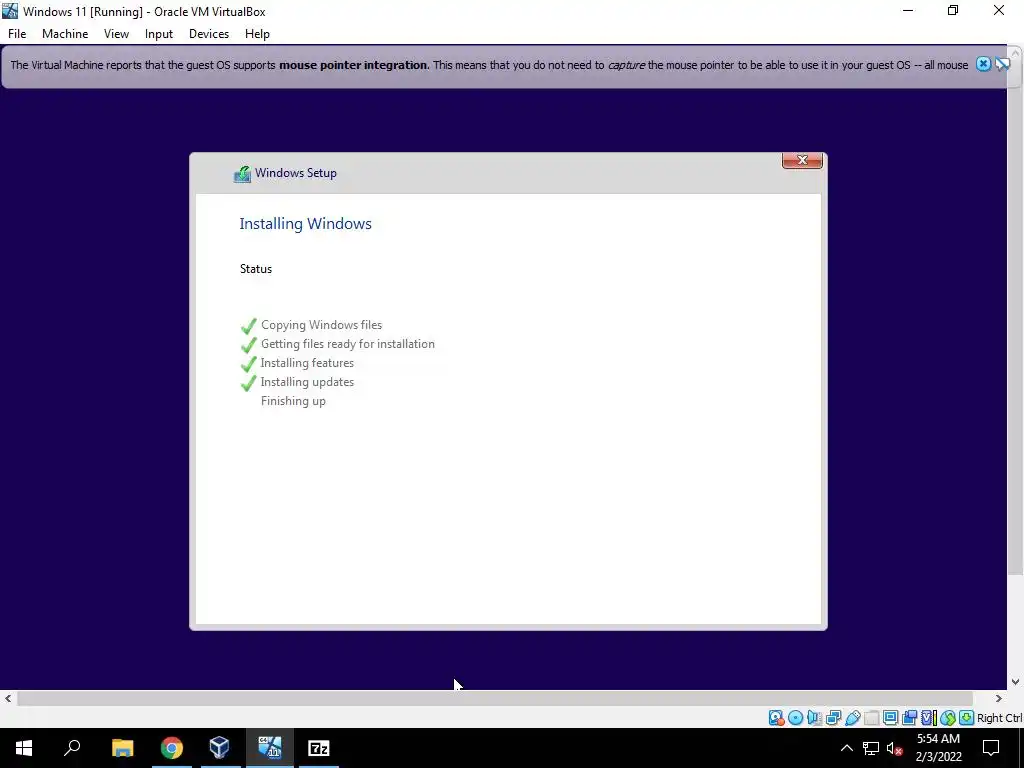Click the Windows Setup title icon
Viewport: 1024px width, 768px height.
pos(242,174)
